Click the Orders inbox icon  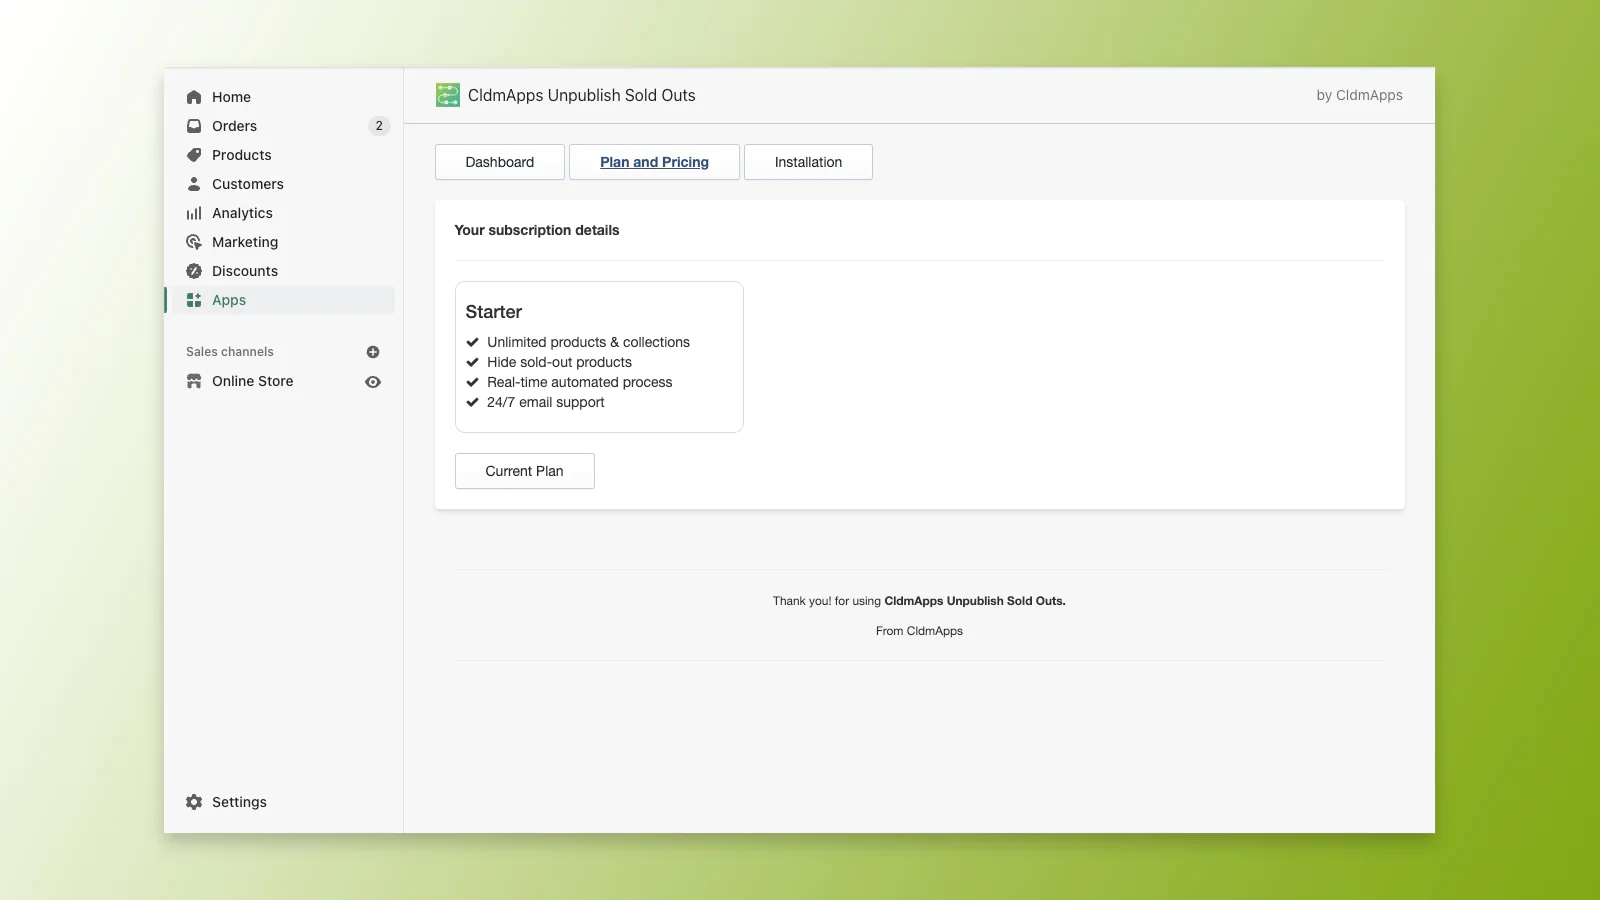[x=194, y=126]
